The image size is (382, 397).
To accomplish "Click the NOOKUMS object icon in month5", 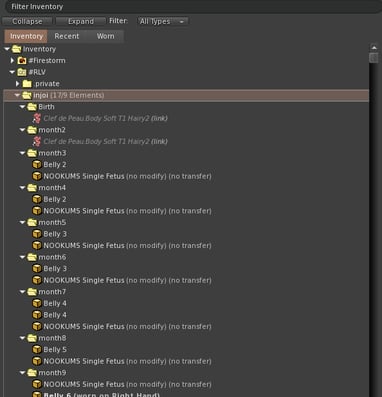I will coord(37,245).
